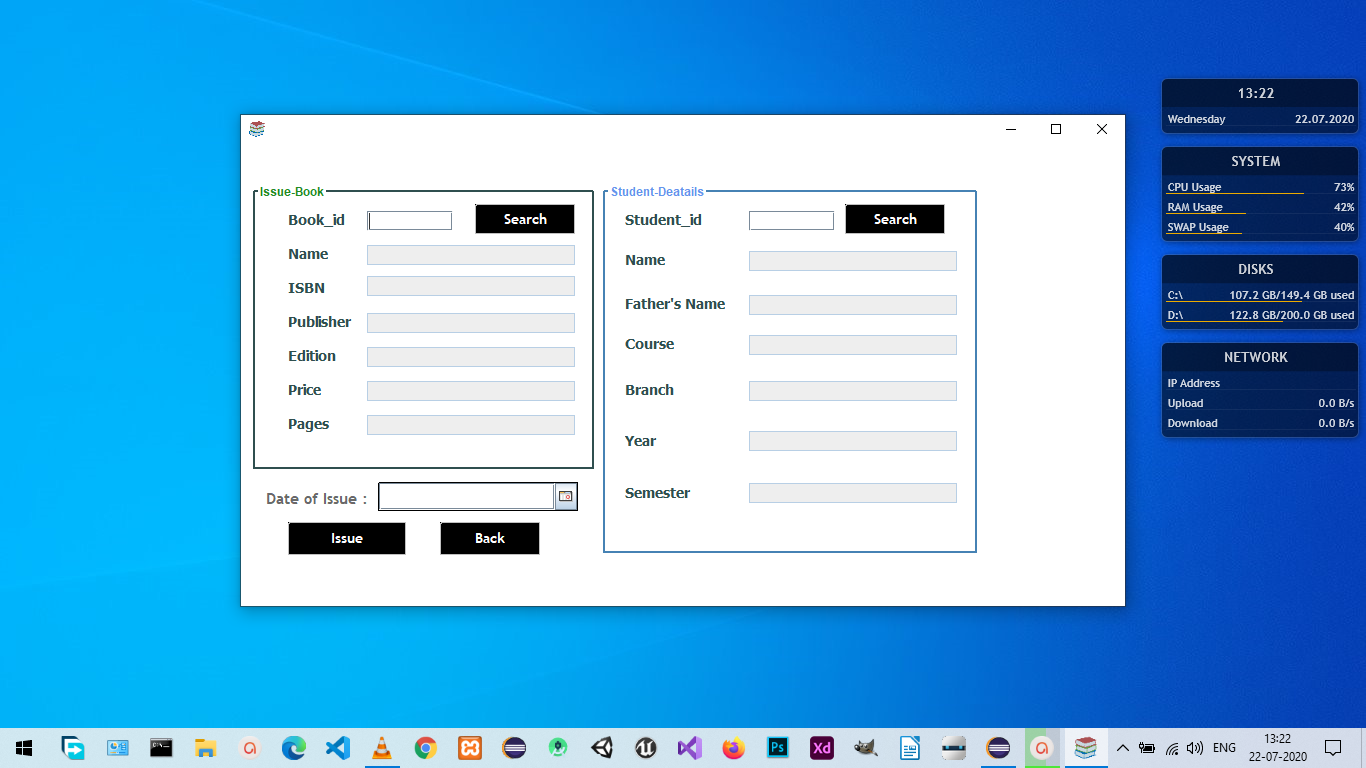Maximize the Issue Book window

[x=1056, y=129]
